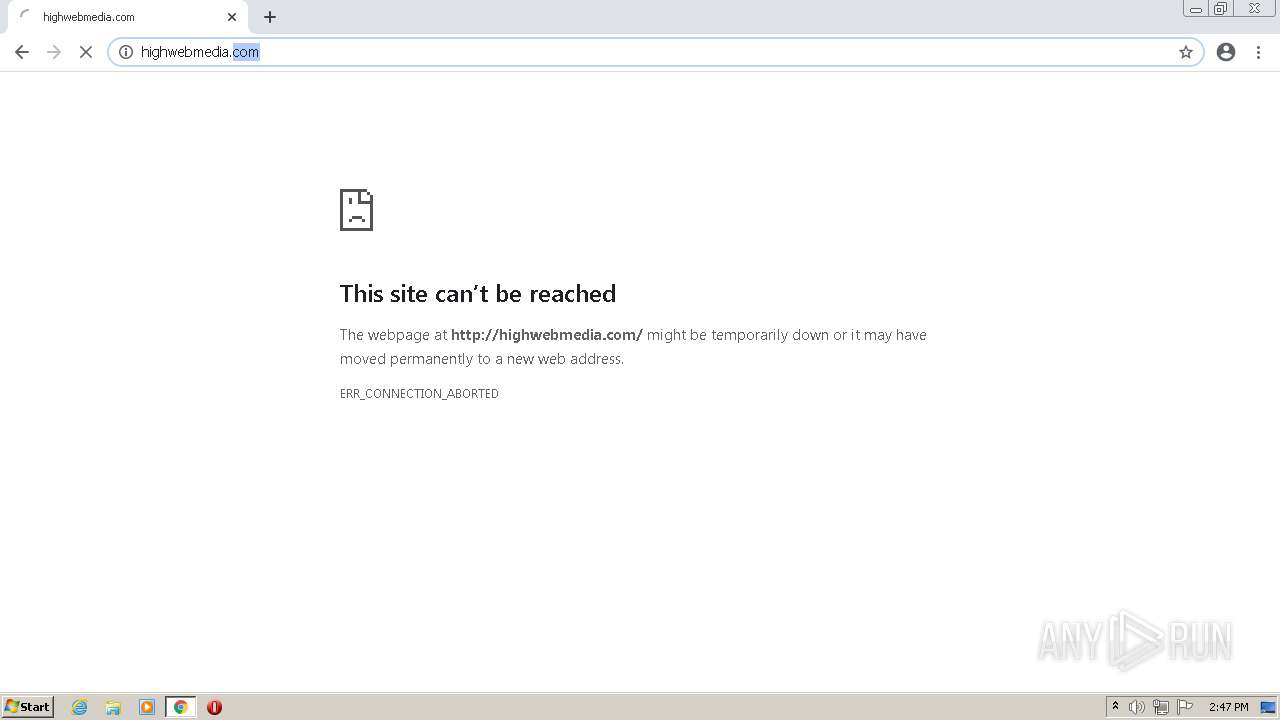
Task: View site information icon in address bar
Action: (x=126, y=52)
